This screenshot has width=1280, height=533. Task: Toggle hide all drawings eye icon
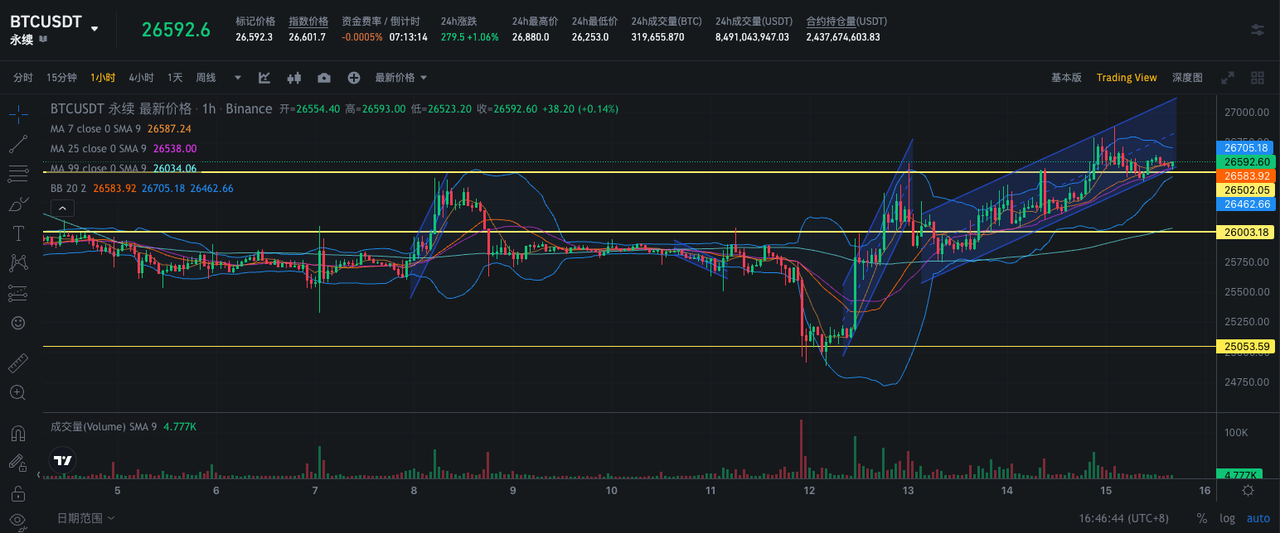[x=18, y=520]
